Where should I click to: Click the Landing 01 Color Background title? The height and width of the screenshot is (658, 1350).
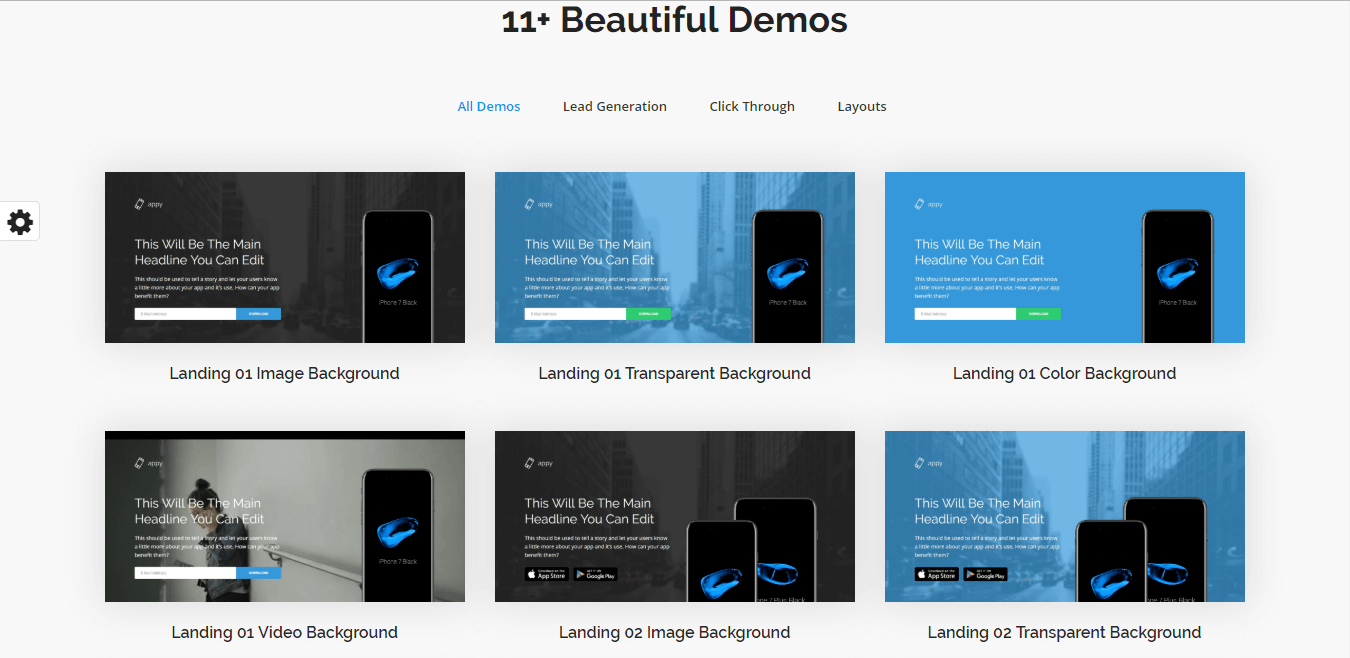(x=1064, y=373)
